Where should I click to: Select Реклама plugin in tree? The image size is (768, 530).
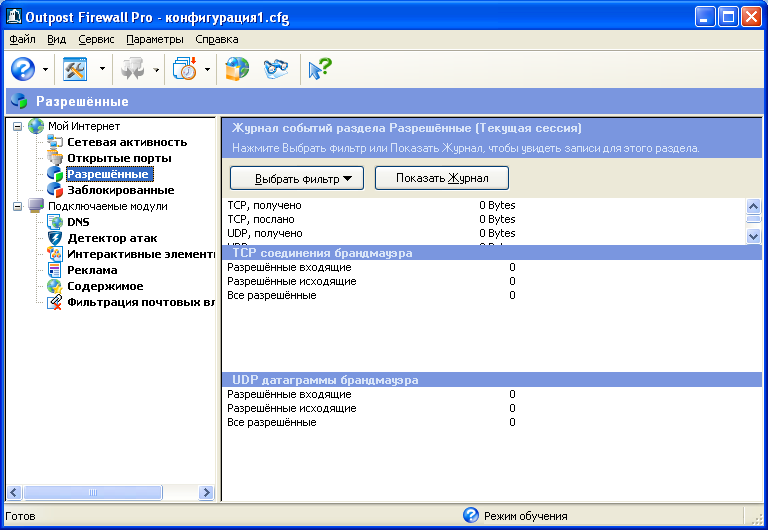[92, 270]
